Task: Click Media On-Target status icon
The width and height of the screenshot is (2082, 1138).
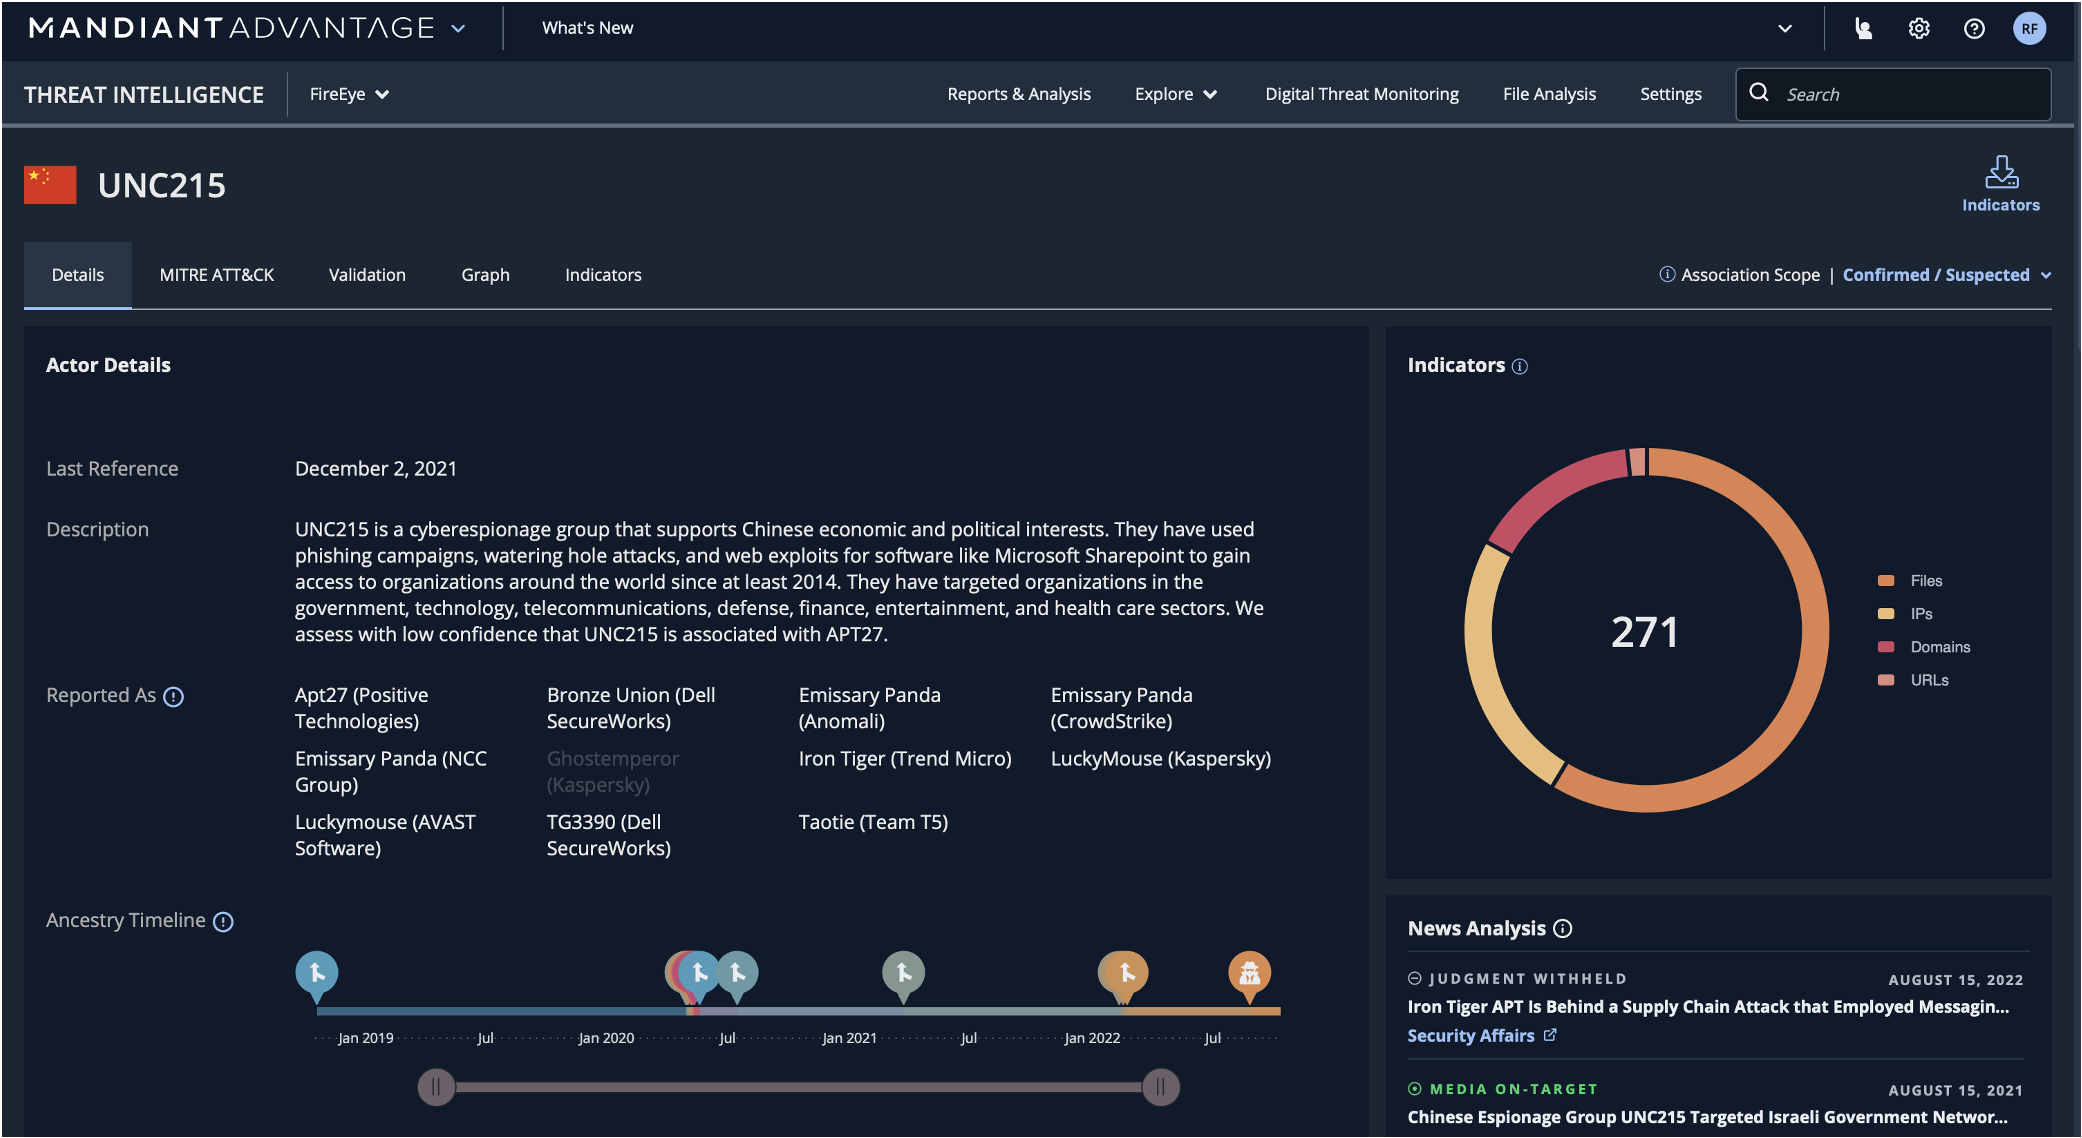Action: coord(1415,1089)
